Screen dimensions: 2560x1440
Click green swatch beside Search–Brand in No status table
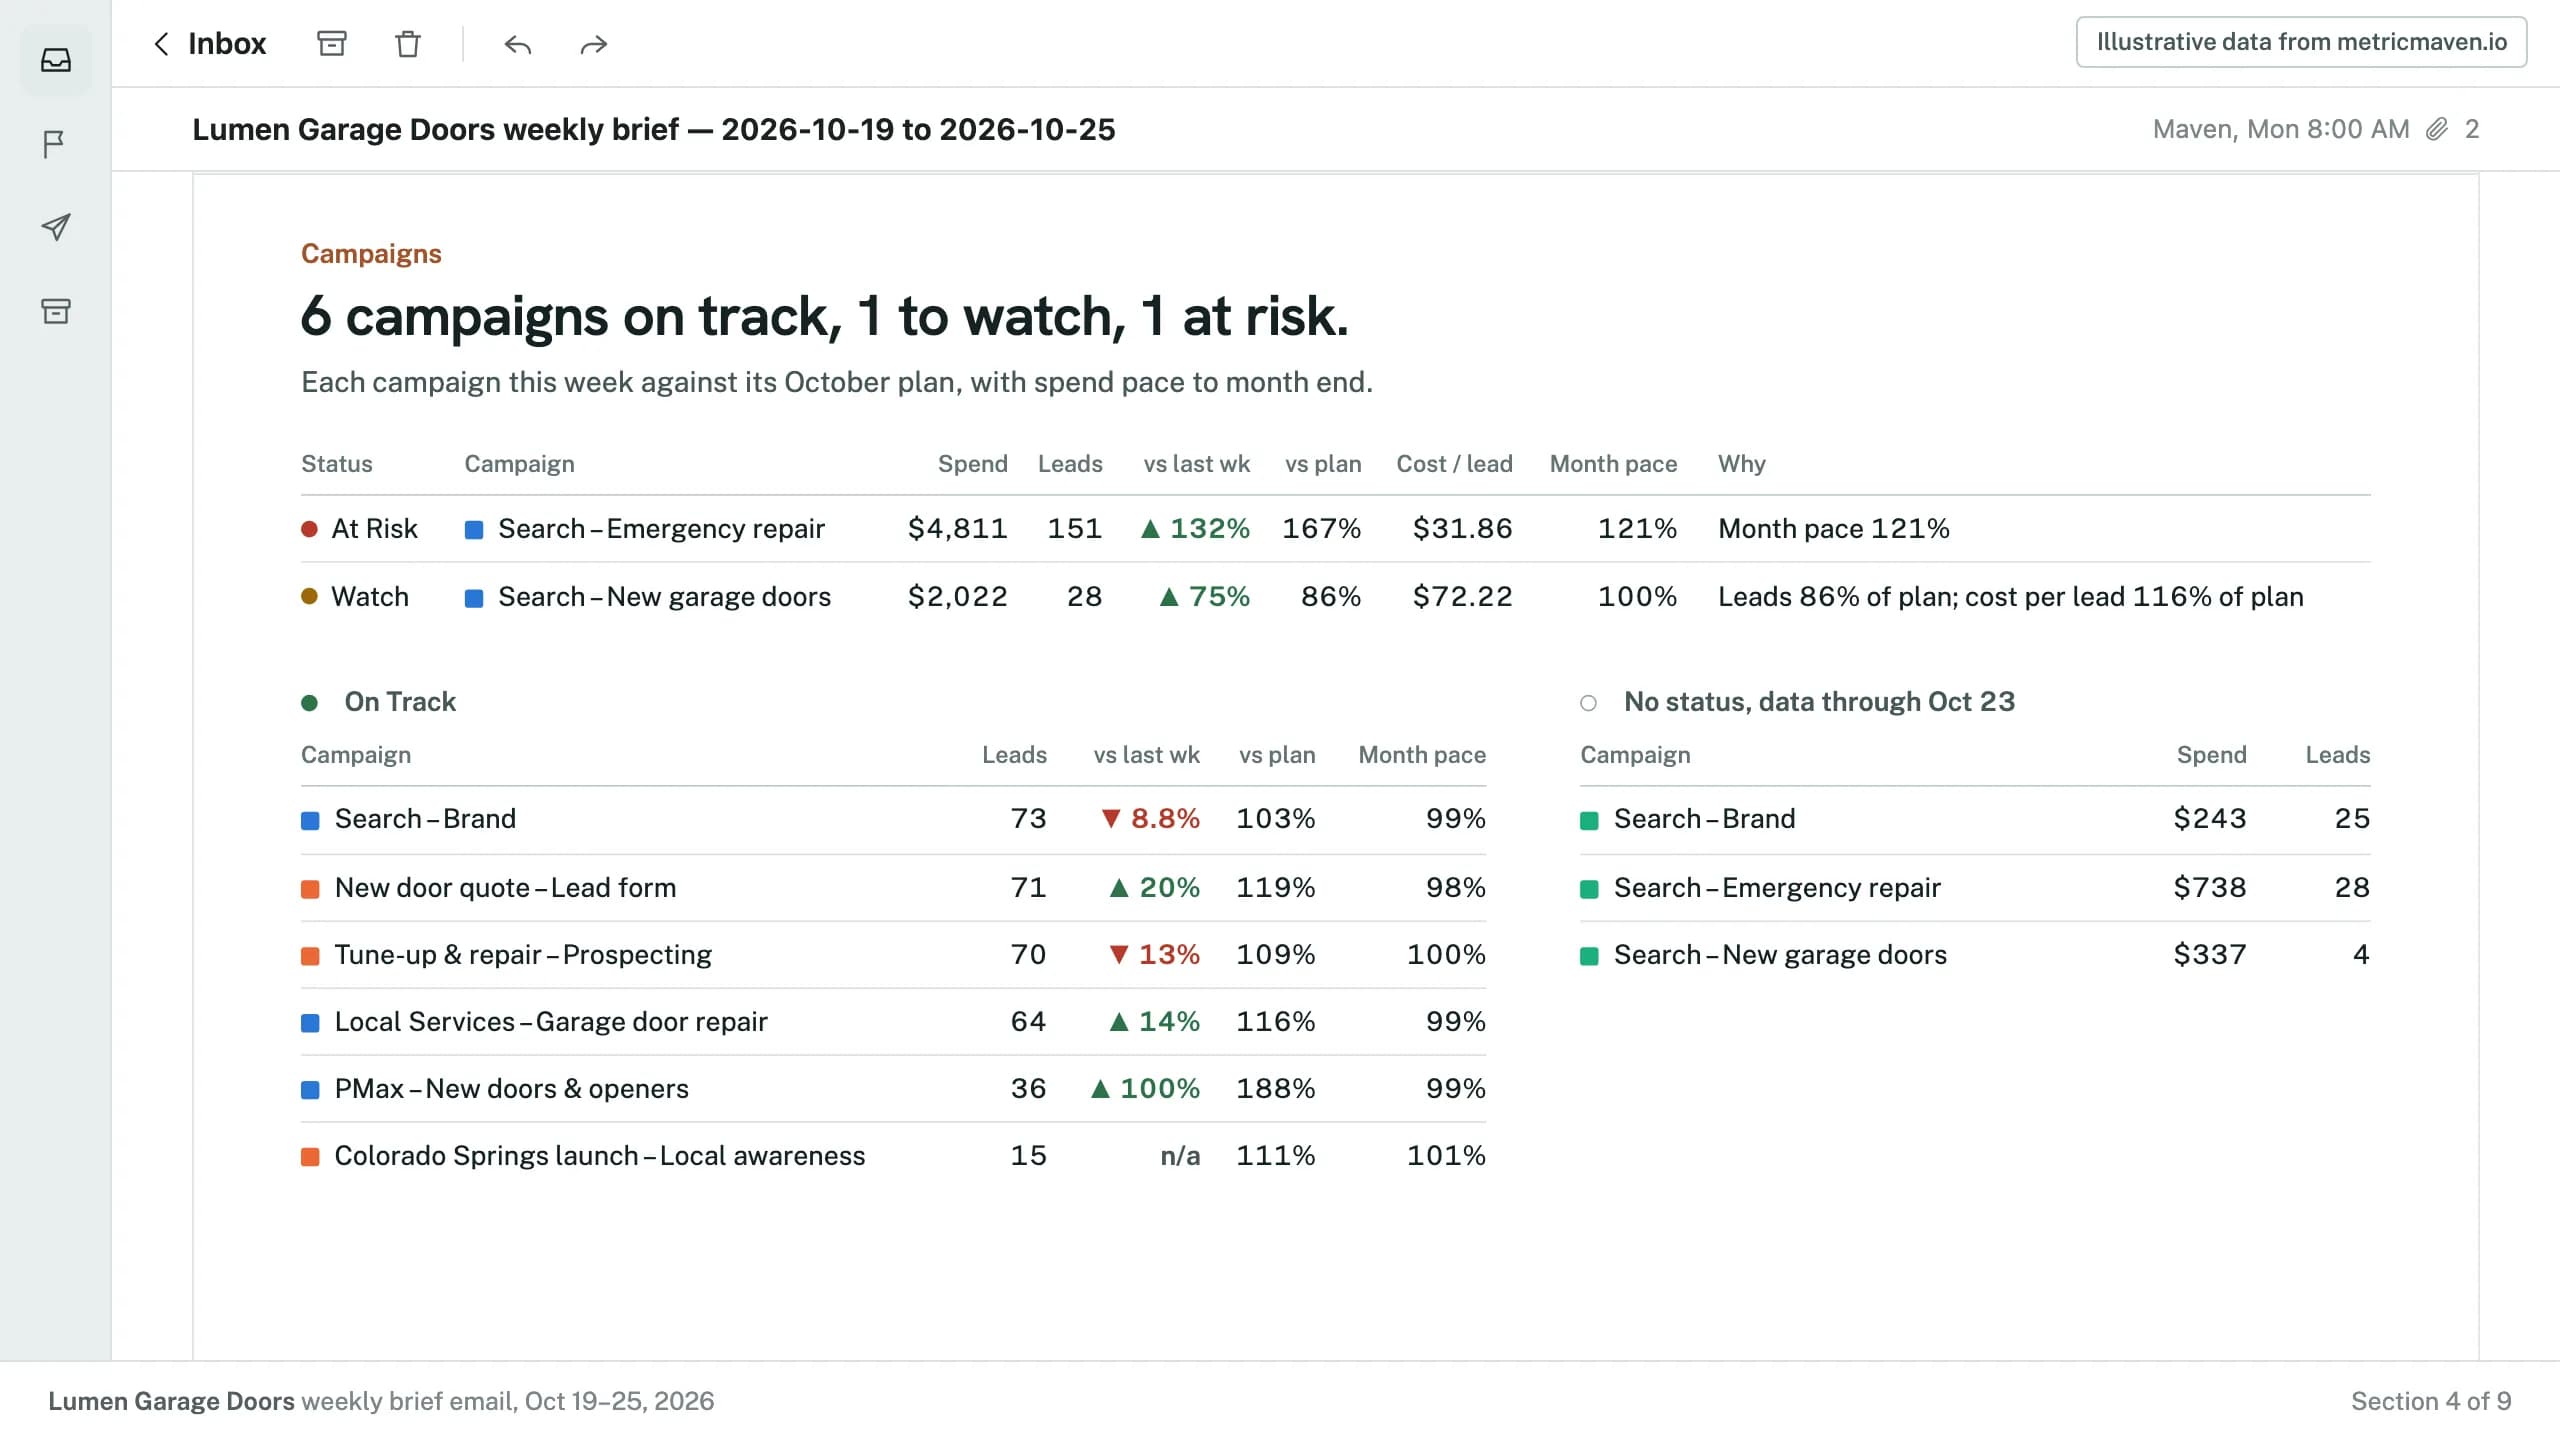click(x=1590, y=821)
